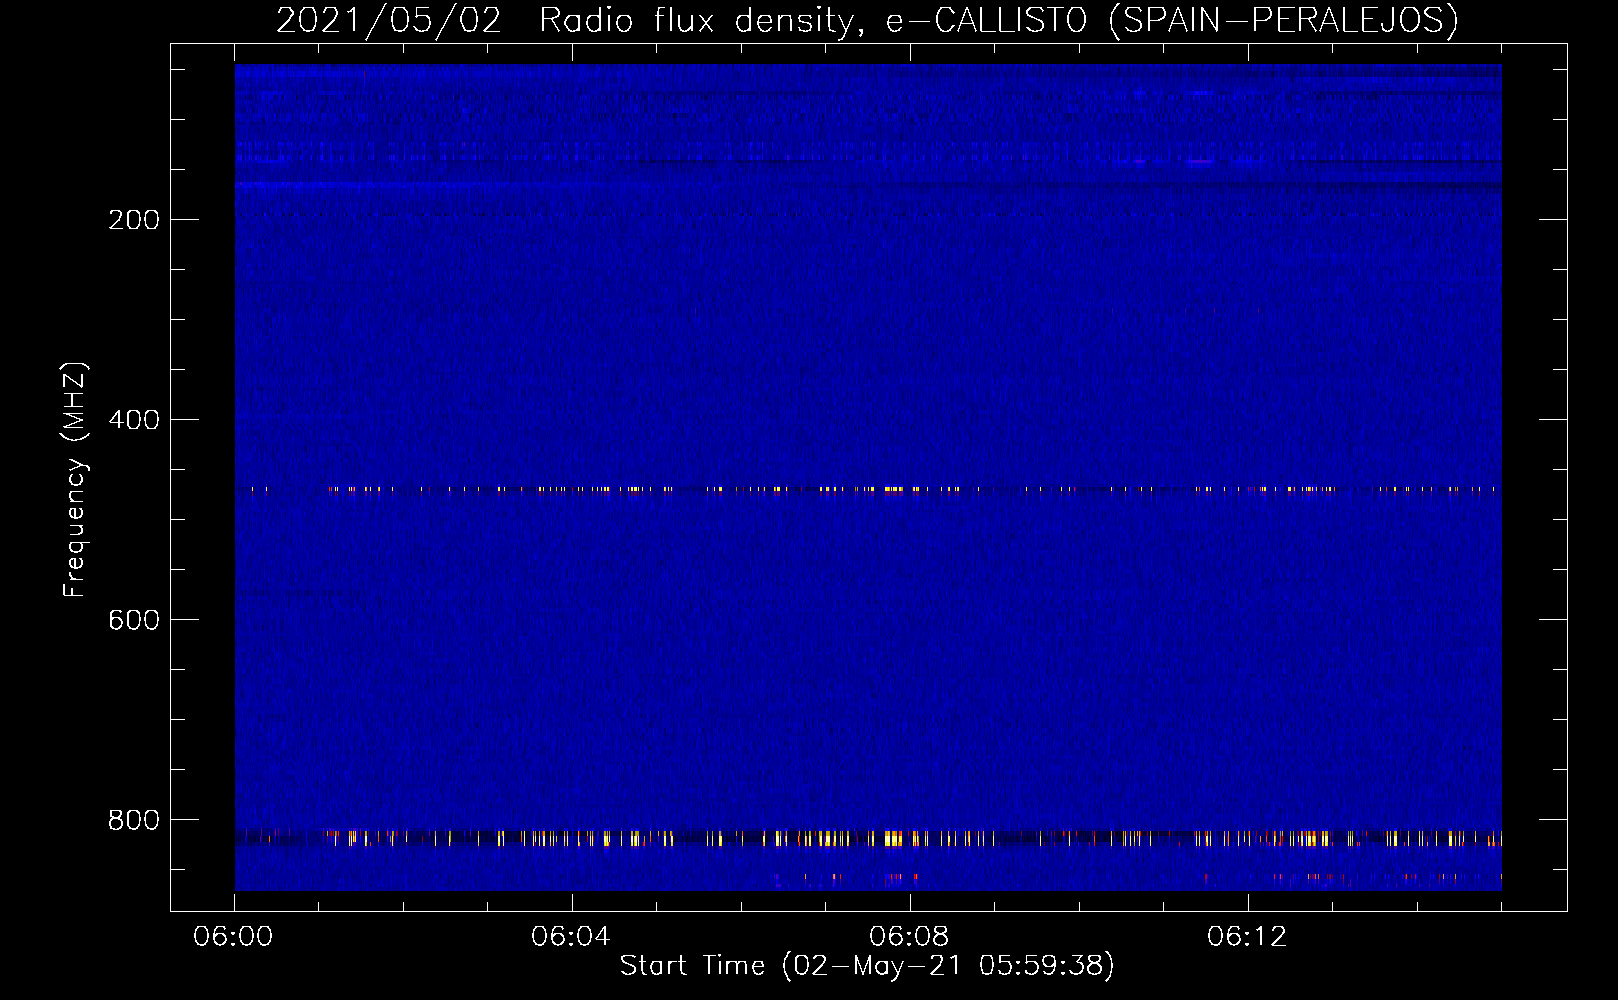This screenshot has height=1000, width=1618.
Task: Click the 06:04 time tick label
Action: click(571, 937)
